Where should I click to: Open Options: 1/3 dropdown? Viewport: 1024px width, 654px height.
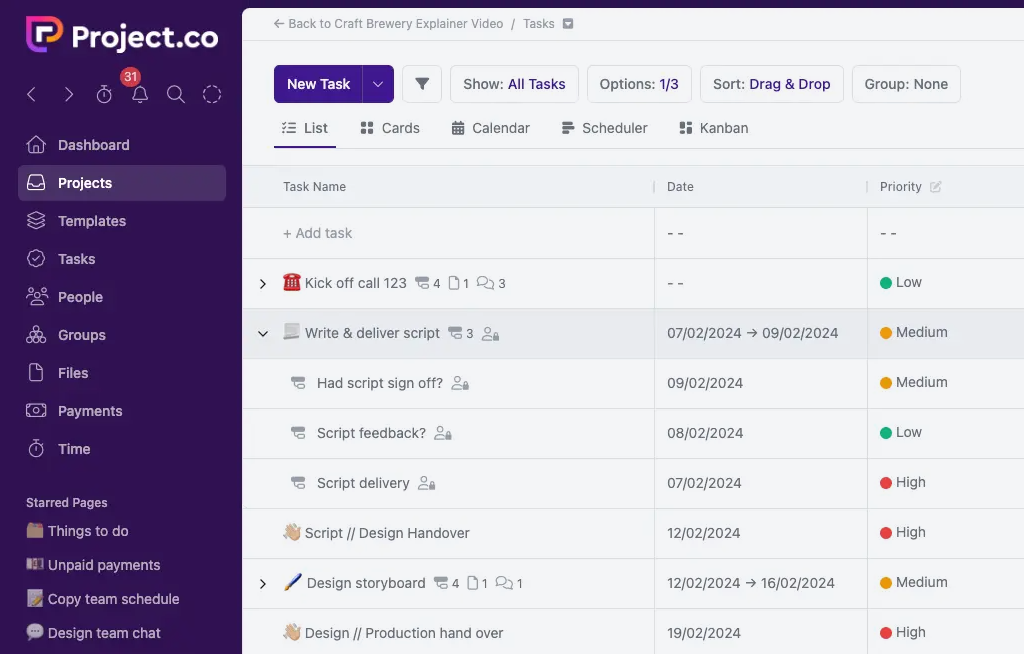click(x=639, y=84)
